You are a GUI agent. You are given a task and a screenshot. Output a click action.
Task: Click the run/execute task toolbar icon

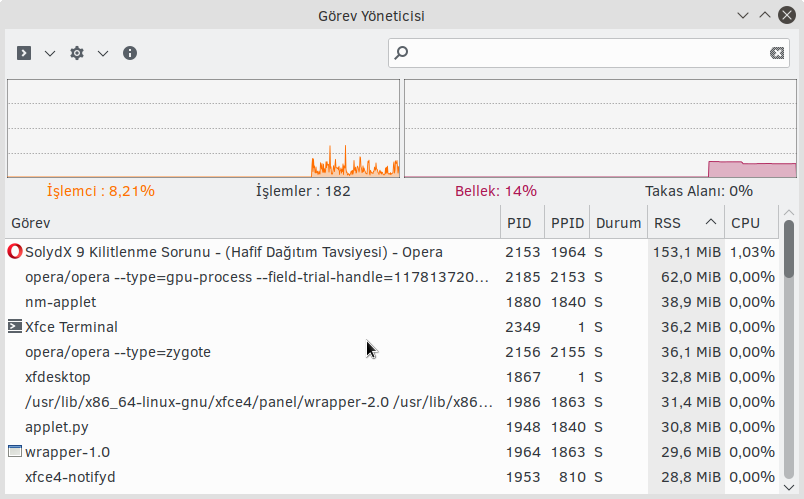[x=24, y=53]
